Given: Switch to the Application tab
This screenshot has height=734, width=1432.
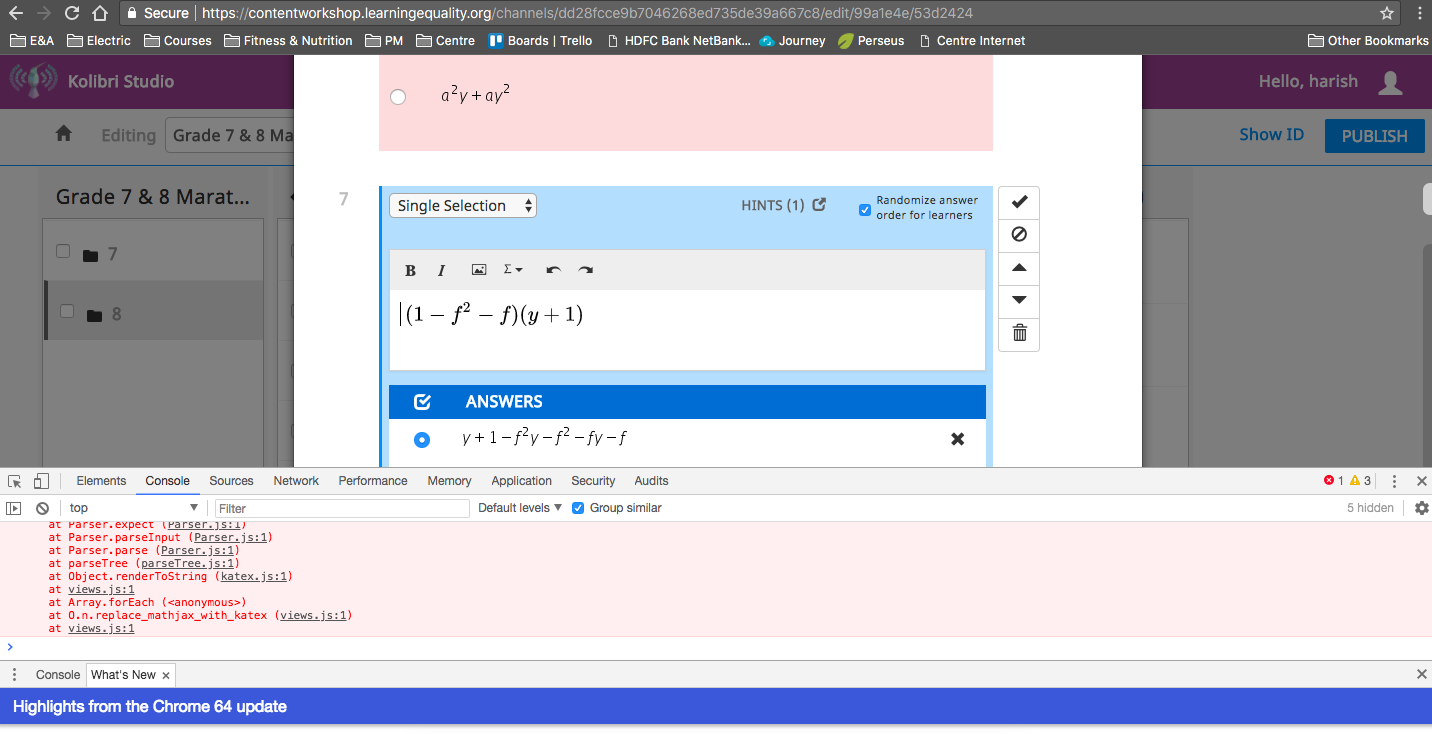Looking at the screenshot, I should (521, 481).
